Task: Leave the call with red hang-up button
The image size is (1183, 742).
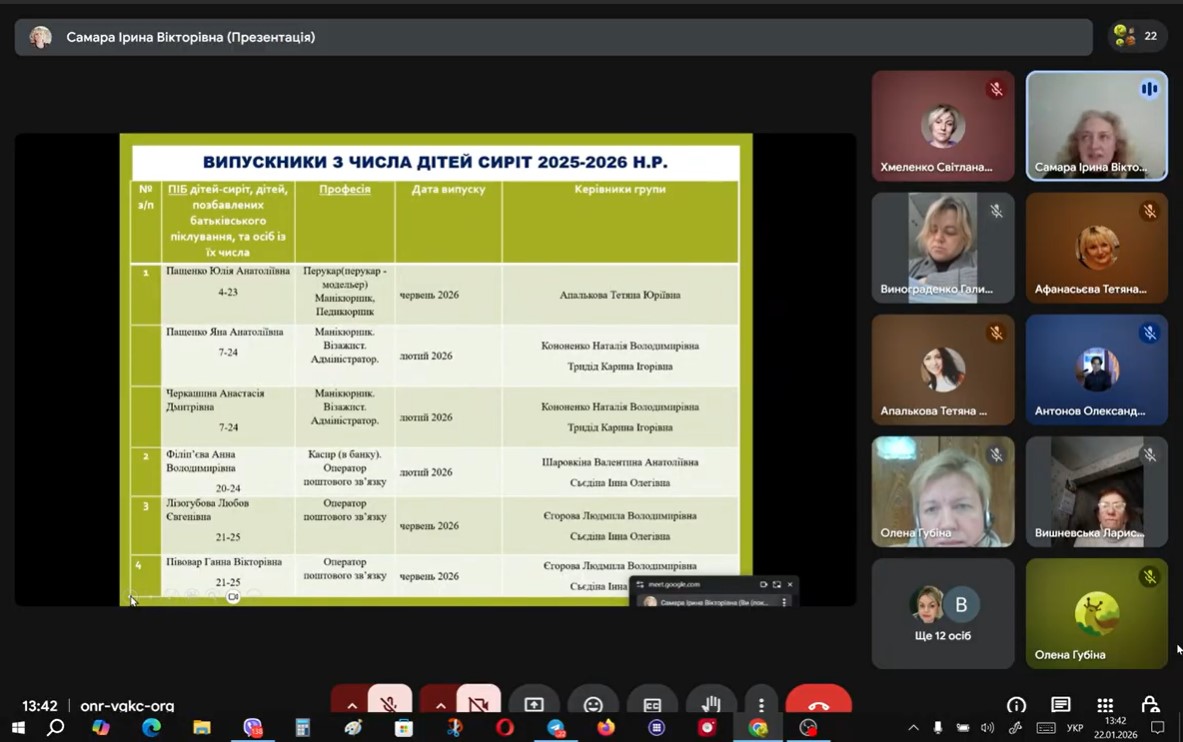Action: click(818, 704)
